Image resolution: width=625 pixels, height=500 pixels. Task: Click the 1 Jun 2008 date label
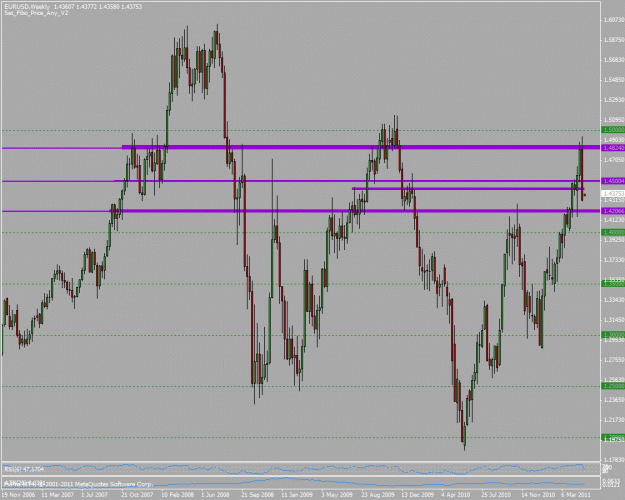tap(215, 495)
